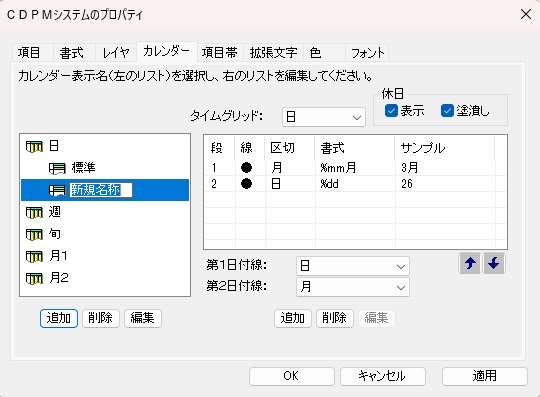Click the 新規名称 name edit field
The height and width of the screenshot is (397, 540).
click(101, 190)
